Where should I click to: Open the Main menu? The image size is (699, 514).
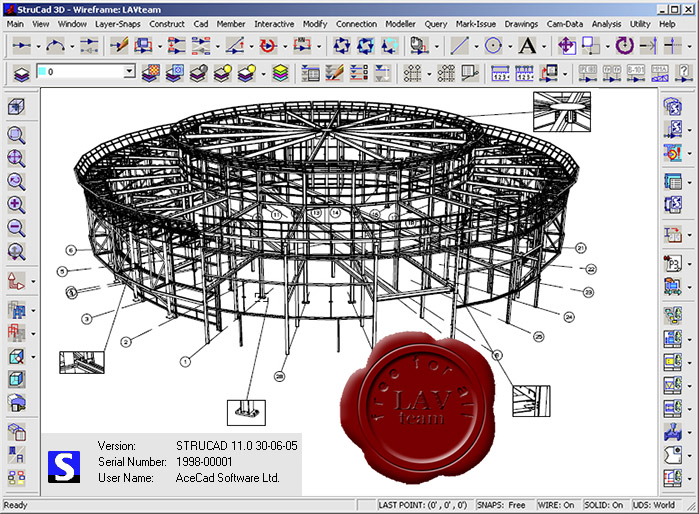tap(15, 24)
